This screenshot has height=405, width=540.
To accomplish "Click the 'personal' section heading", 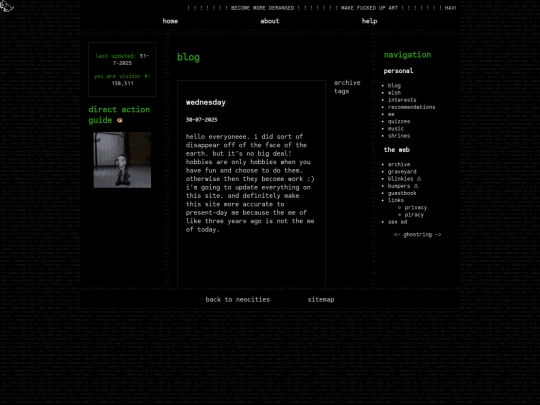I will pos(398,71).
